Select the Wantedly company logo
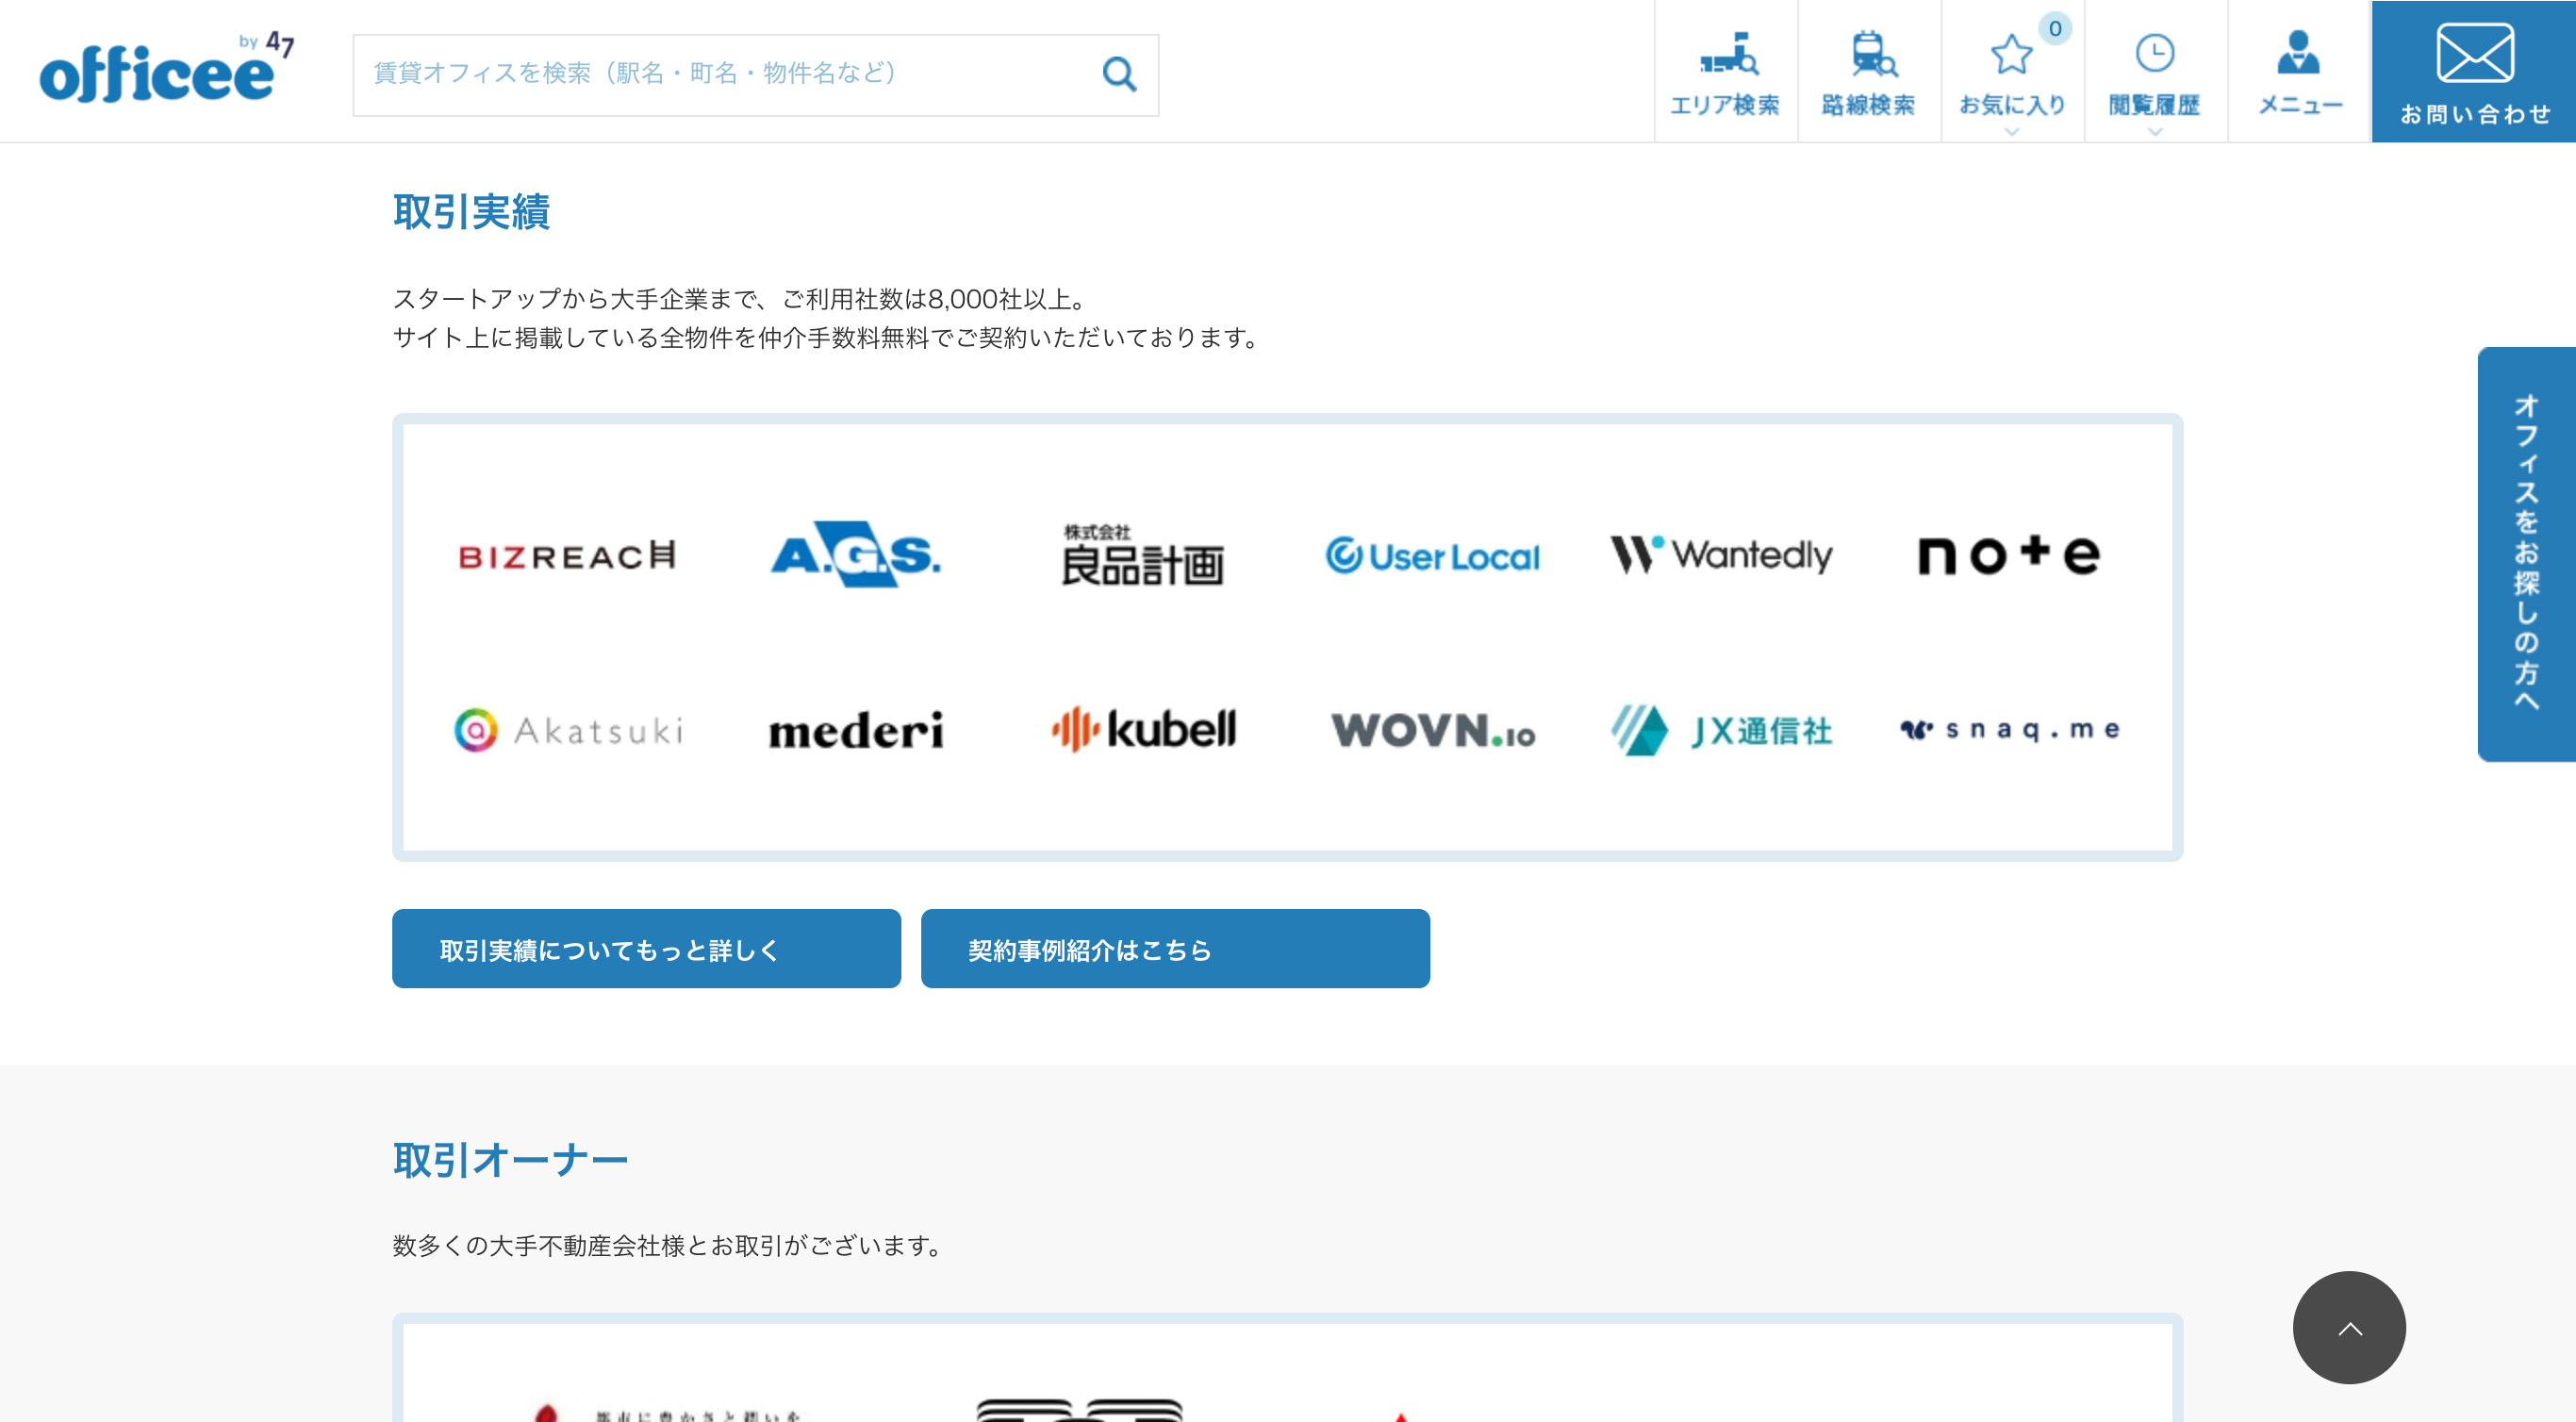Screen dimensions: 2576x1422 pyautogui.click(x=1722, y=557)
